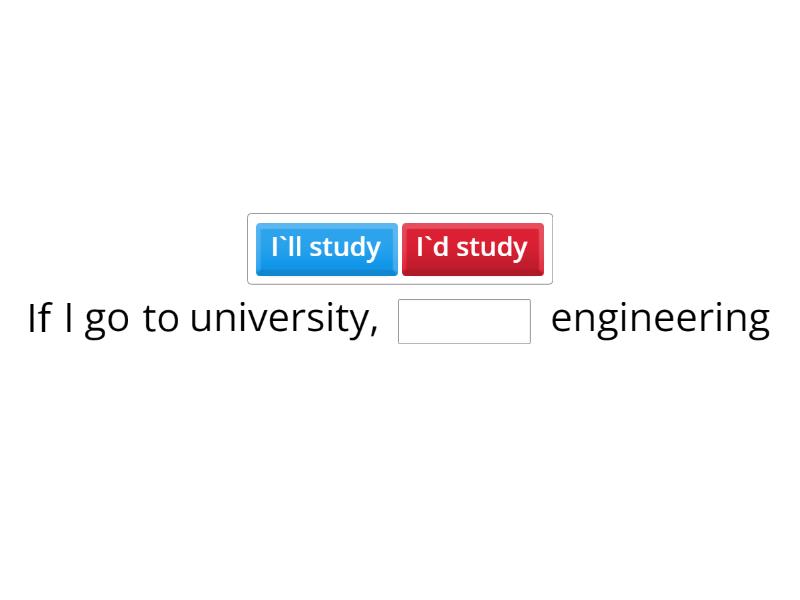Select the answer option containing "I`ll"
800x600 pixels.
[326, 248]
